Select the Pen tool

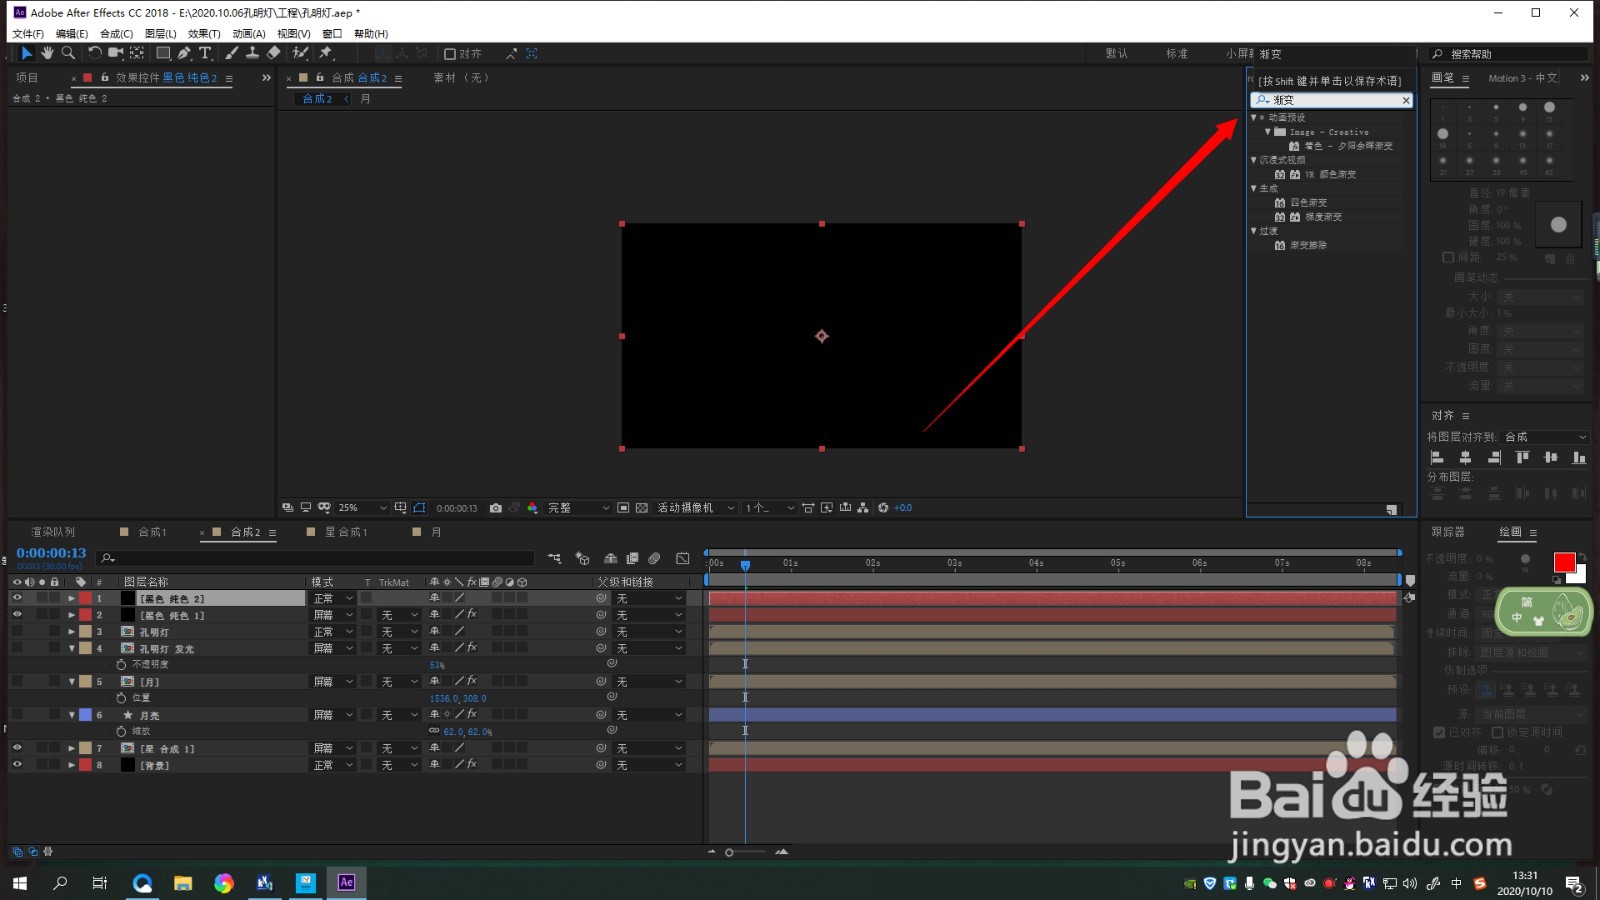coord(184,53)
